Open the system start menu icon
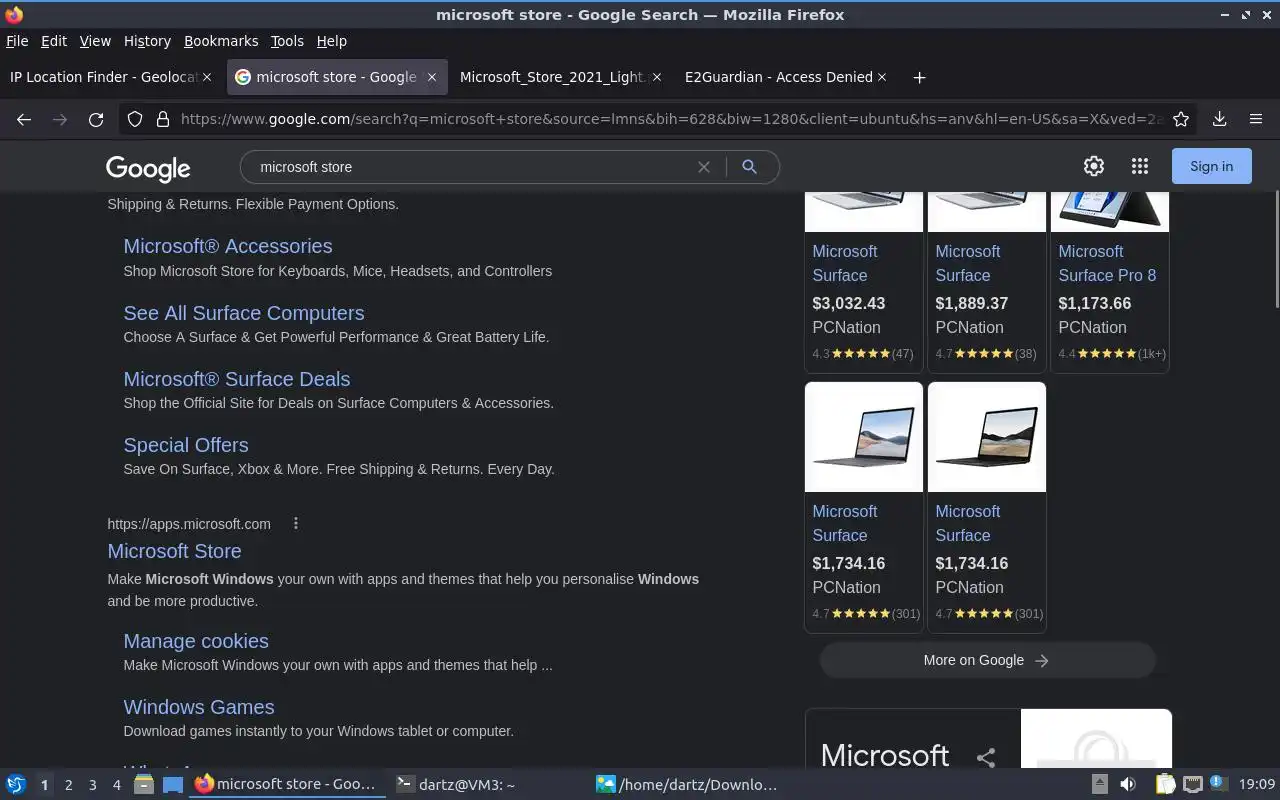 point(16,785)
